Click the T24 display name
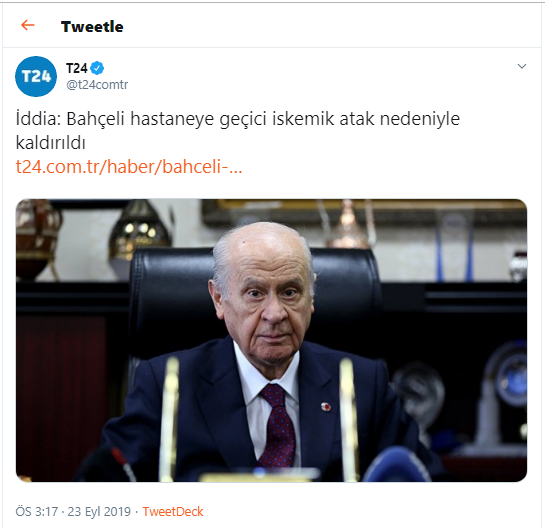This screenshot has width=545, height=528. (77, 68)
